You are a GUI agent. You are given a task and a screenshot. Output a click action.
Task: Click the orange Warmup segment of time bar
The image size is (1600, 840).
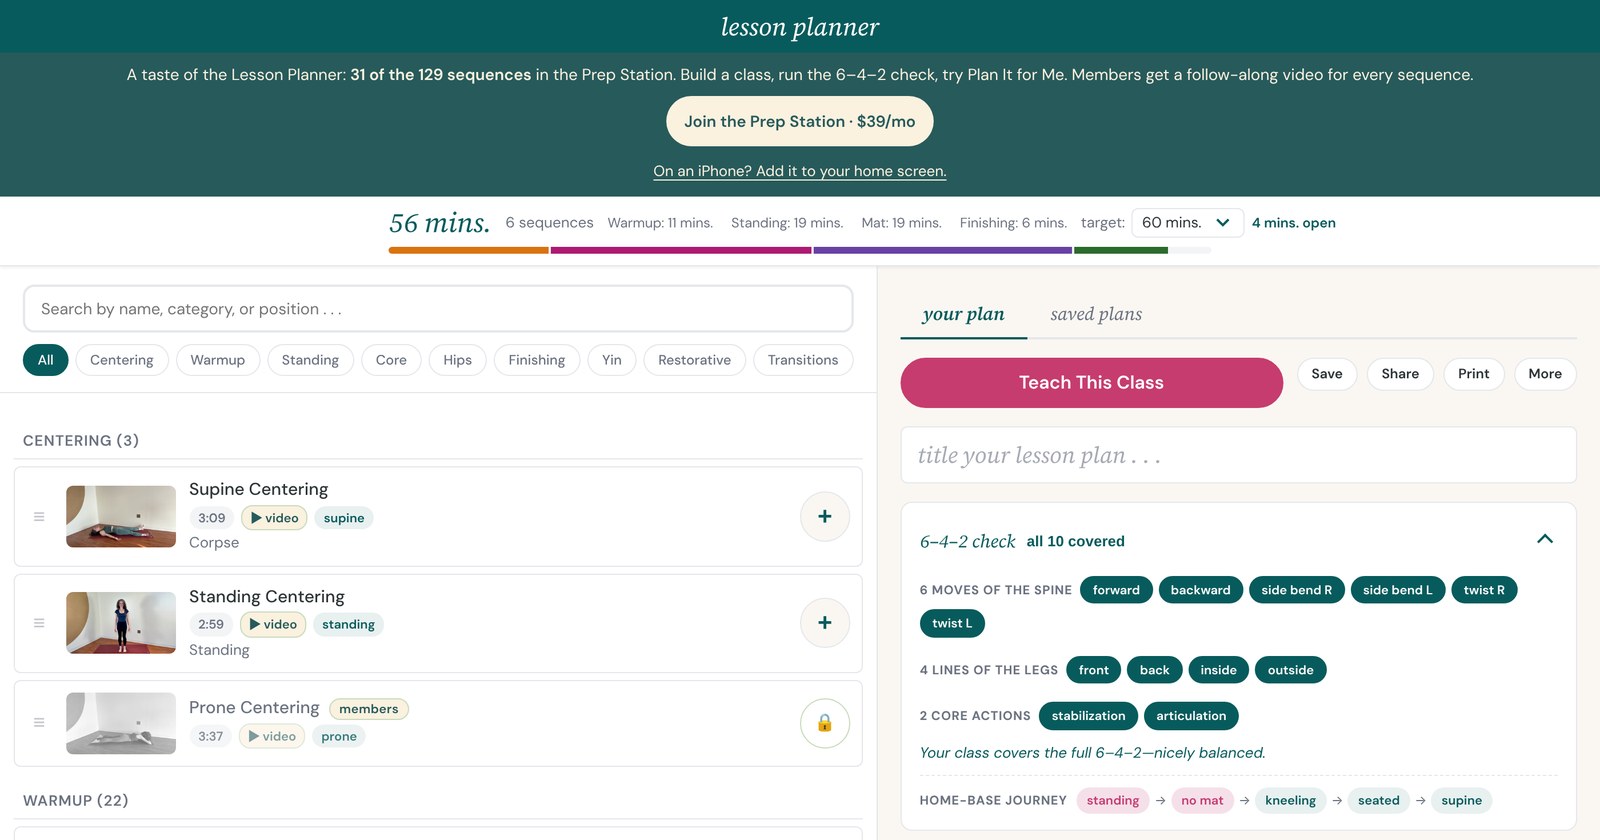click(469, 250)
